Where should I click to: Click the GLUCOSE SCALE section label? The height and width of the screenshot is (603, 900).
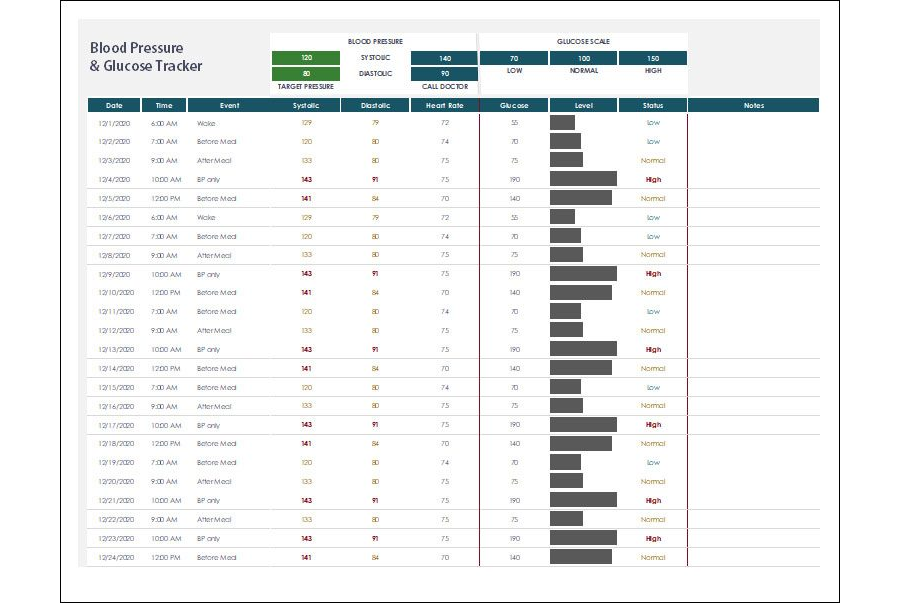(x=583, y=41)
